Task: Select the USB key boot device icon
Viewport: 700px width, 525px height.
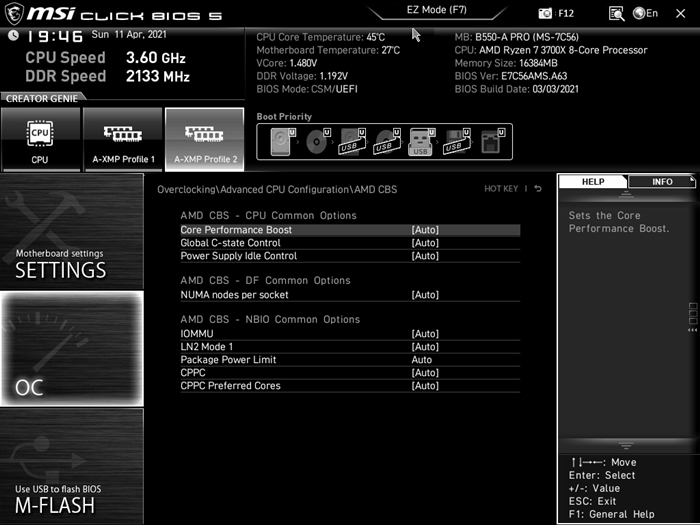Action: coord(421,142)
